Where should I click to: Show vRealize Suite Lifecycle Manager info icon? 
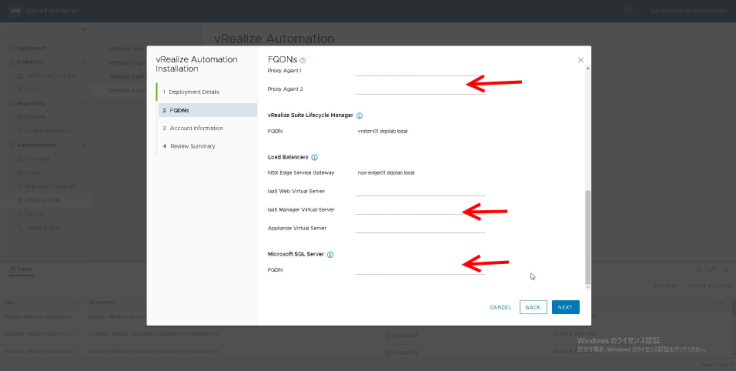(360, 116)
